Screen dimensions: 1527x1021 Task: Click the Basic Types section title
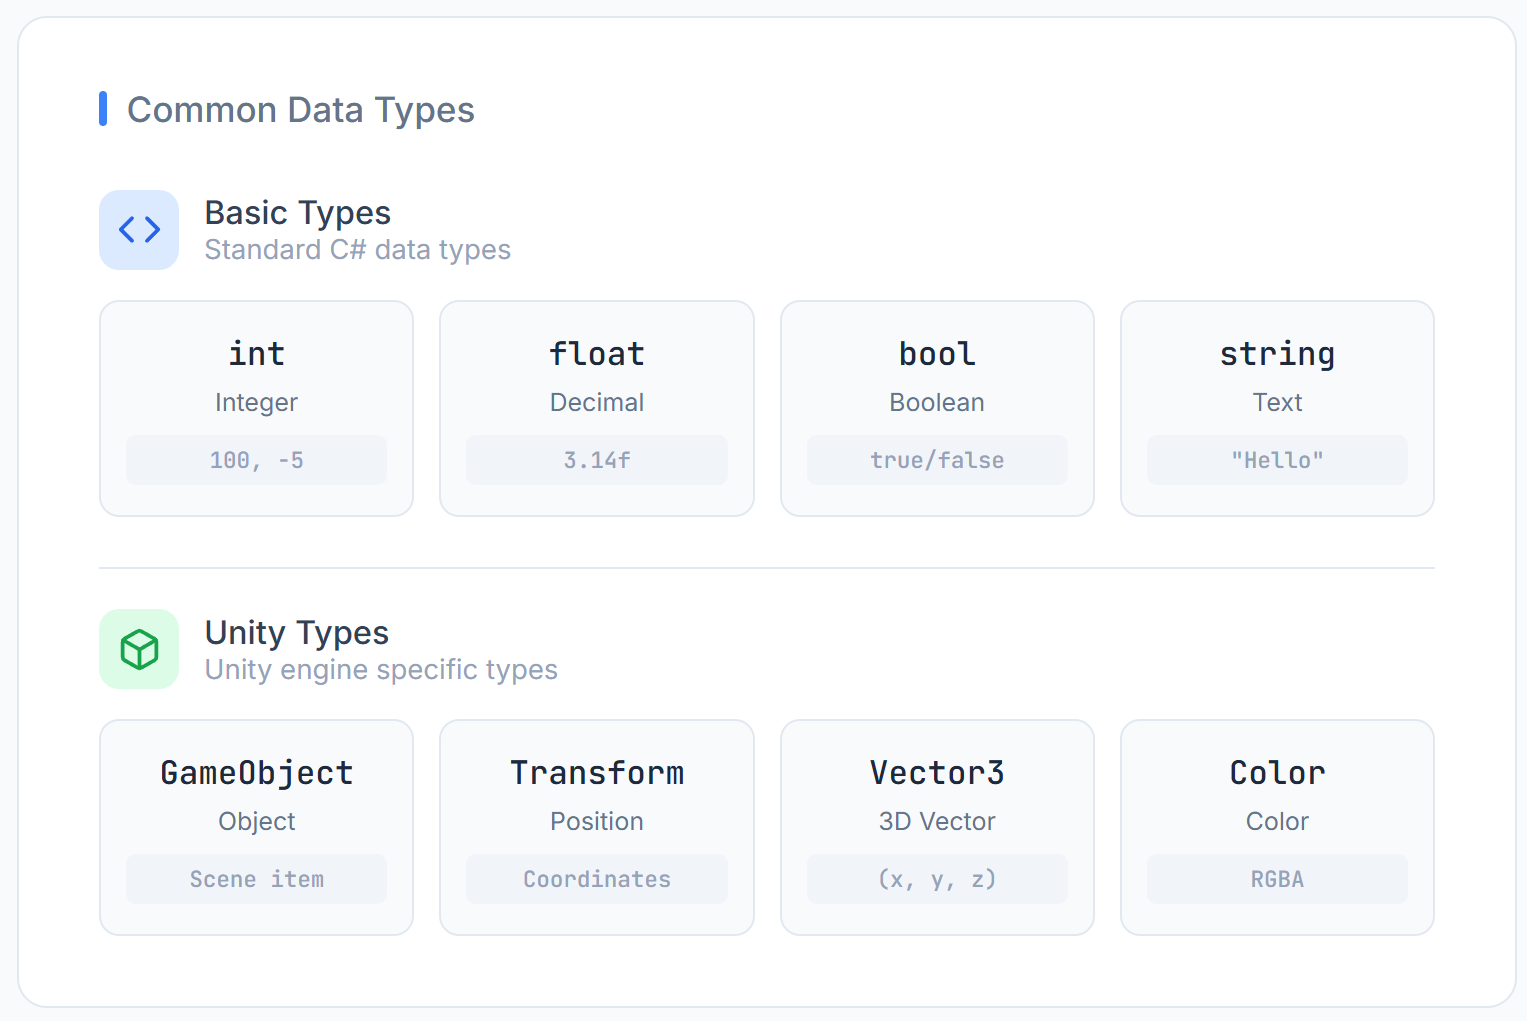tap(297, 212)
